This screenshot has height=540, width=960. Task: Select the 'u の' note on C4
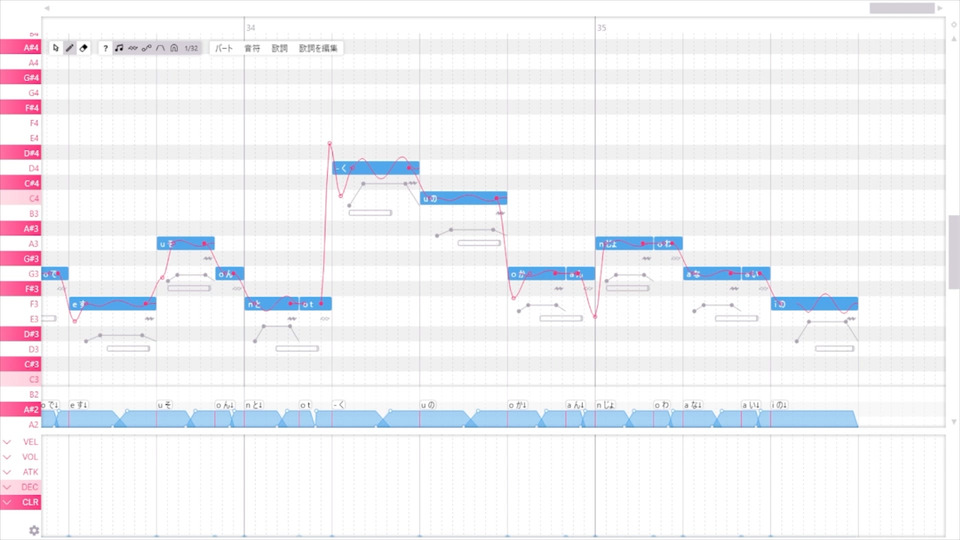click(463, 198)
